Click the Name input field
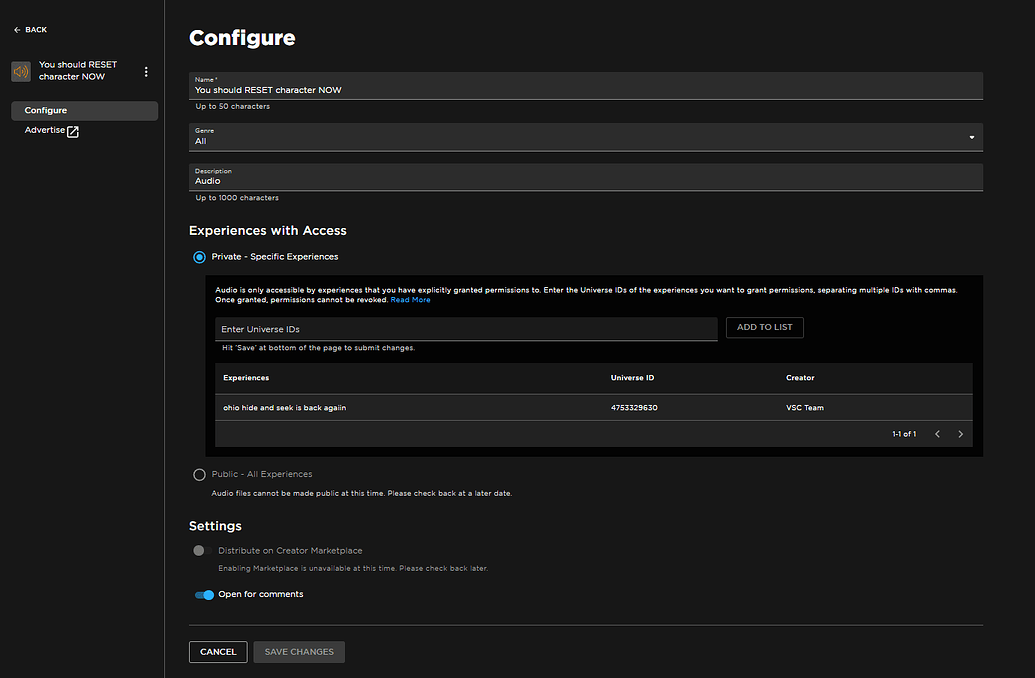1035x678 pixels. pyautogui.click(x=585, y=90)
